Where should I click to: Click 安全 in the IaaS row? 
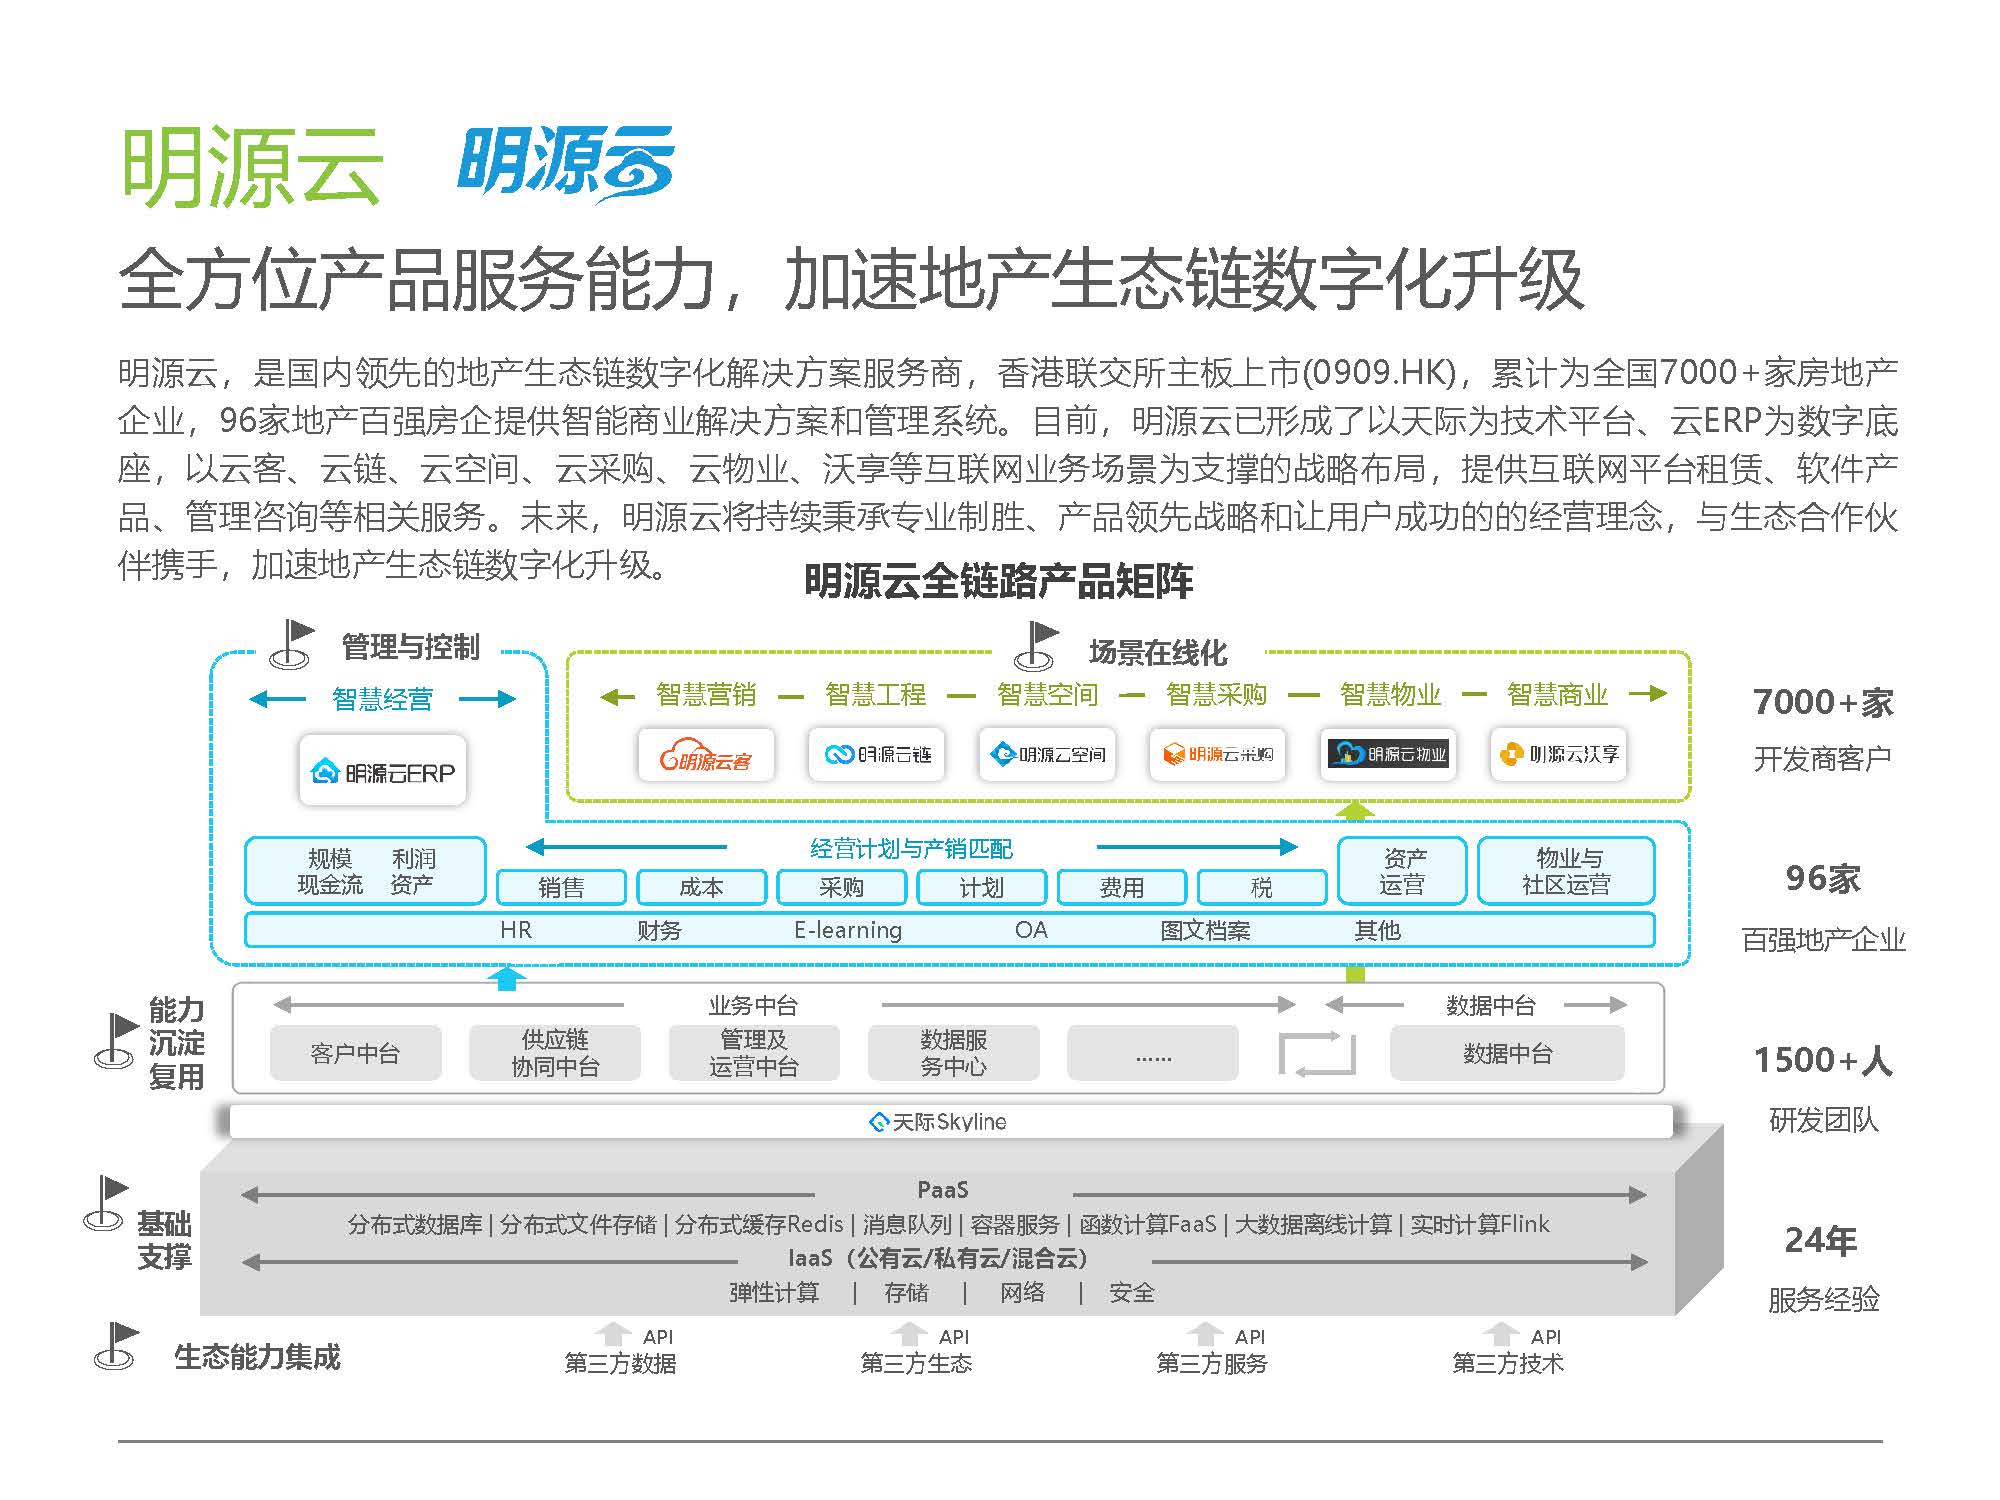[x=1131, y=1293]
